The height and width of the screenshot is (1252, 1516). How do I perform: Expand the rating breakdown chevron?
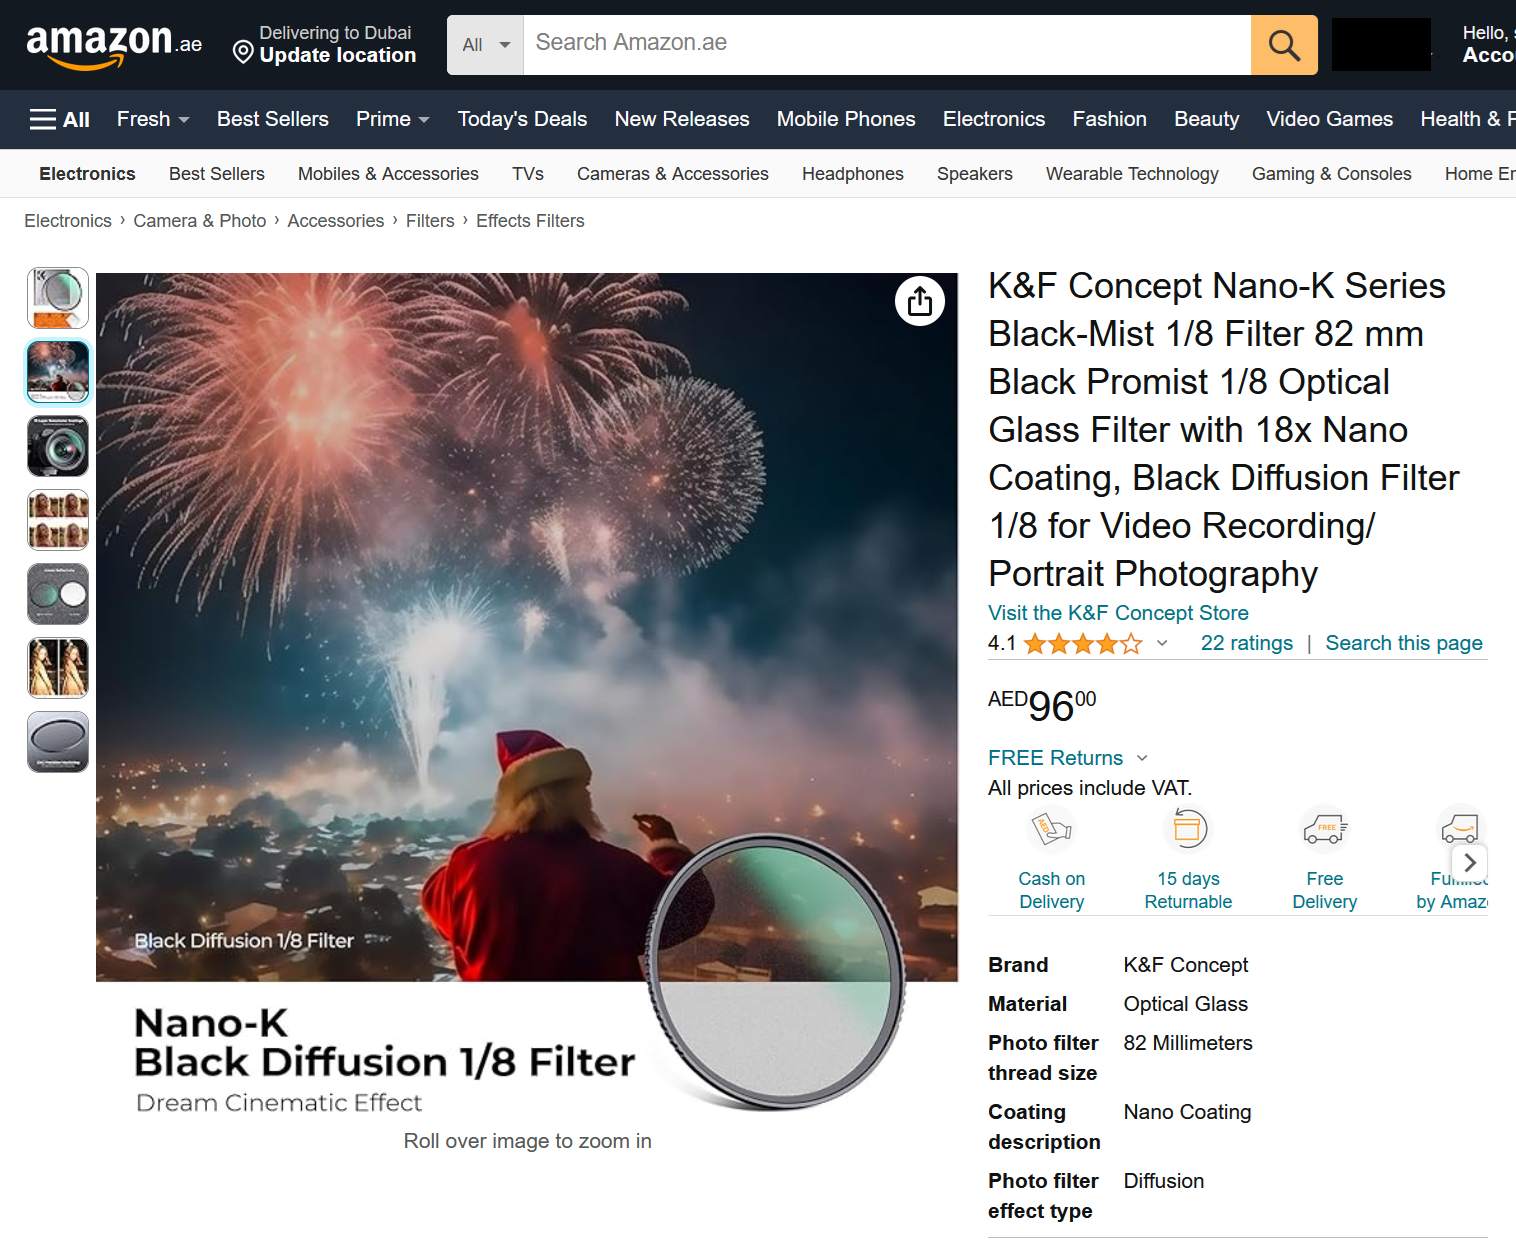1162,643
